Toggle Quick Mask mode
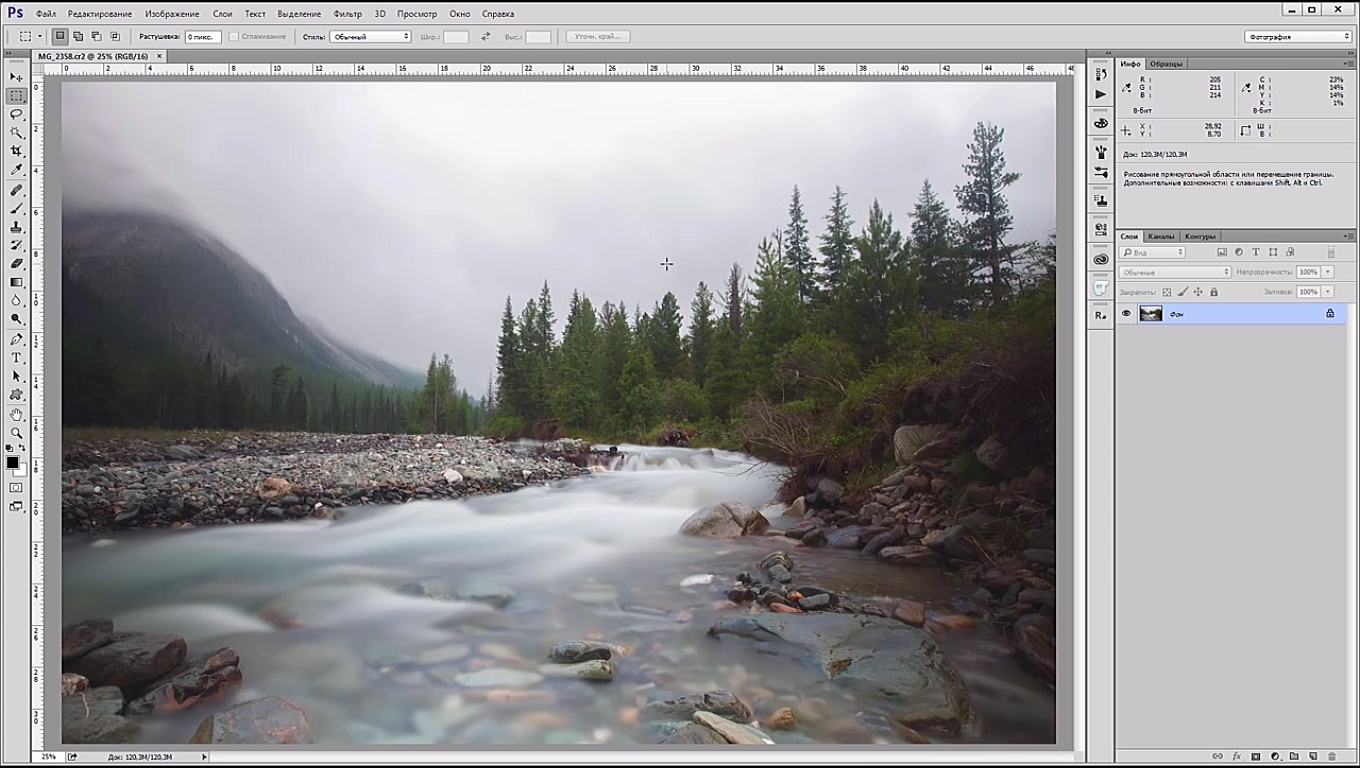The height and width of the screenshot is (768, 1360). 16,488
